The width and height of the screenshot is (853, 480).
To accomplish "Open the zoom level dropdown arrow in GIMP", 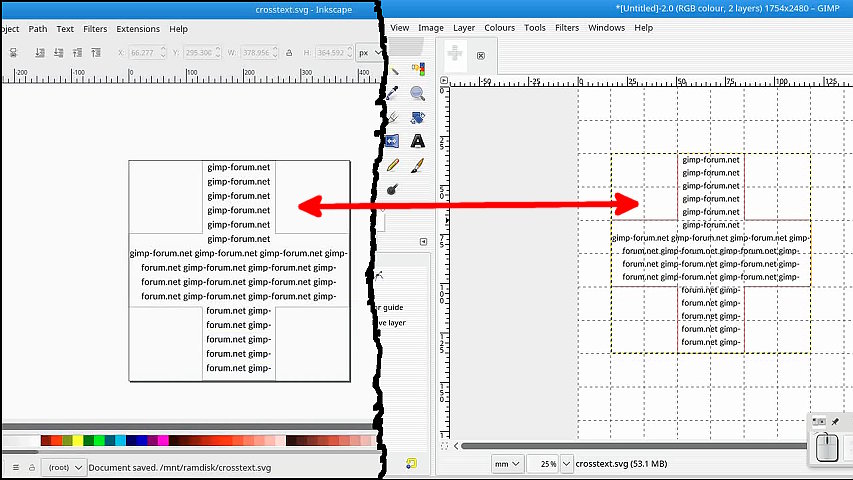I will pyautogui.click(x=566, y=464).
